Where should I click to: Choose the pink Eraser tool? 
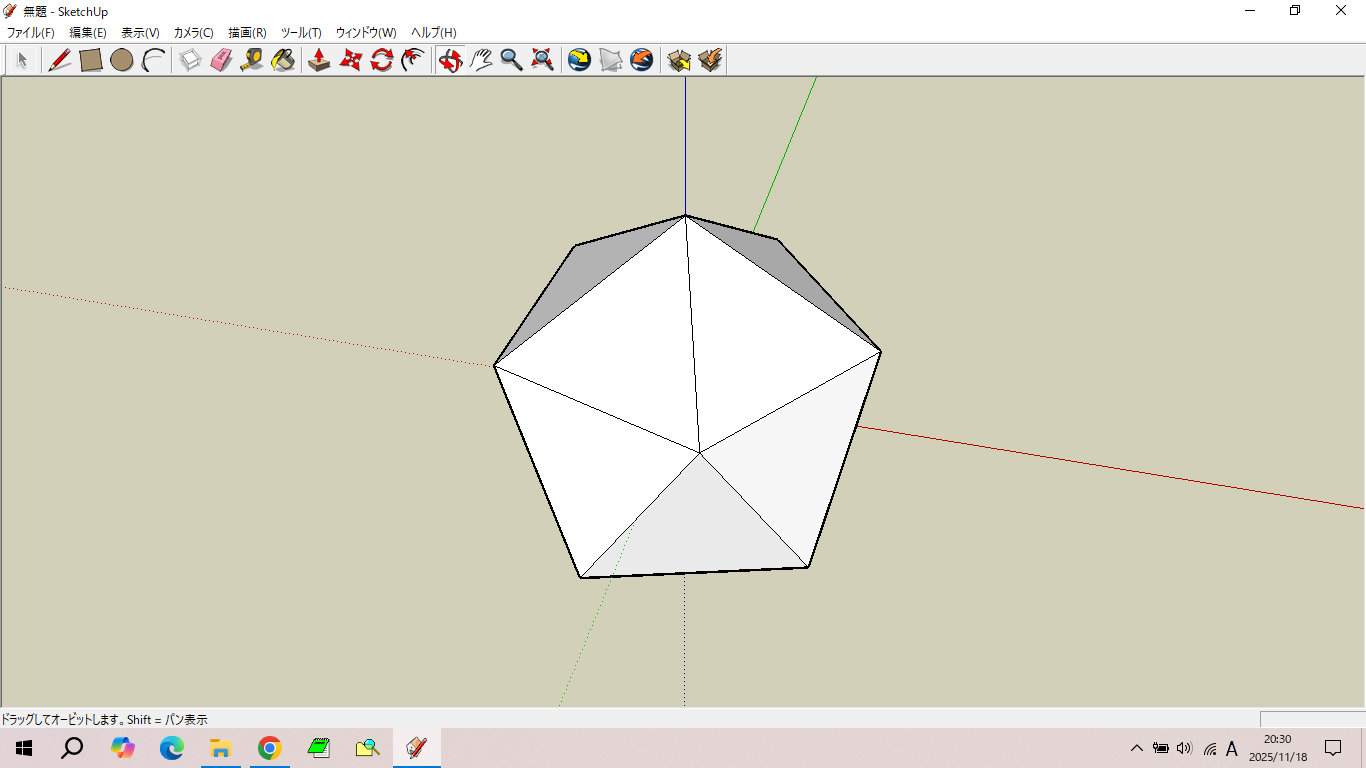[221, 60]
